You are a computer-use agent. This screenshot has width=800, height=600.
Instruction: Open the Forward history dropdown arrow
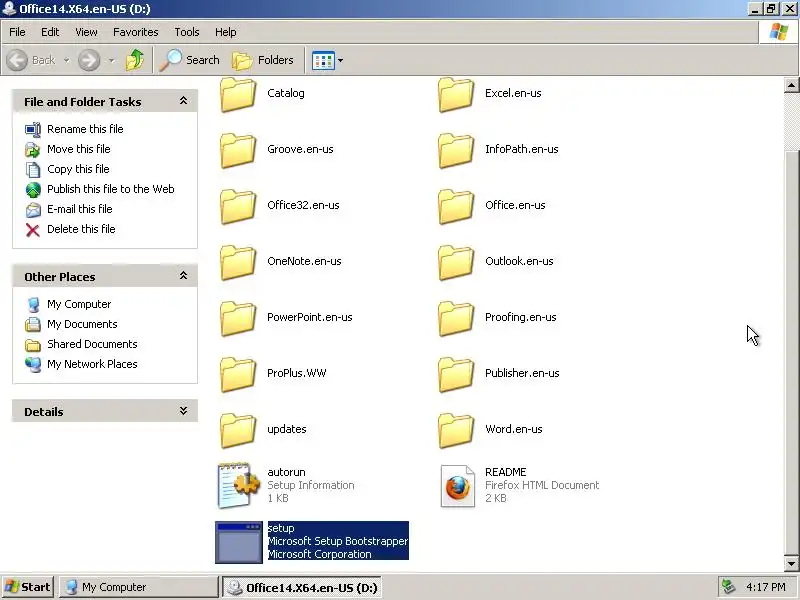point(111,60)
